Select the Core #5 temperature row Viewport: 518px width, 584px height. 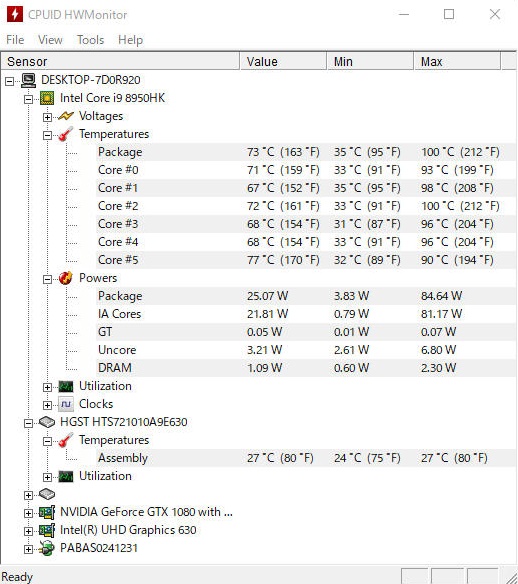pos(306,260)
